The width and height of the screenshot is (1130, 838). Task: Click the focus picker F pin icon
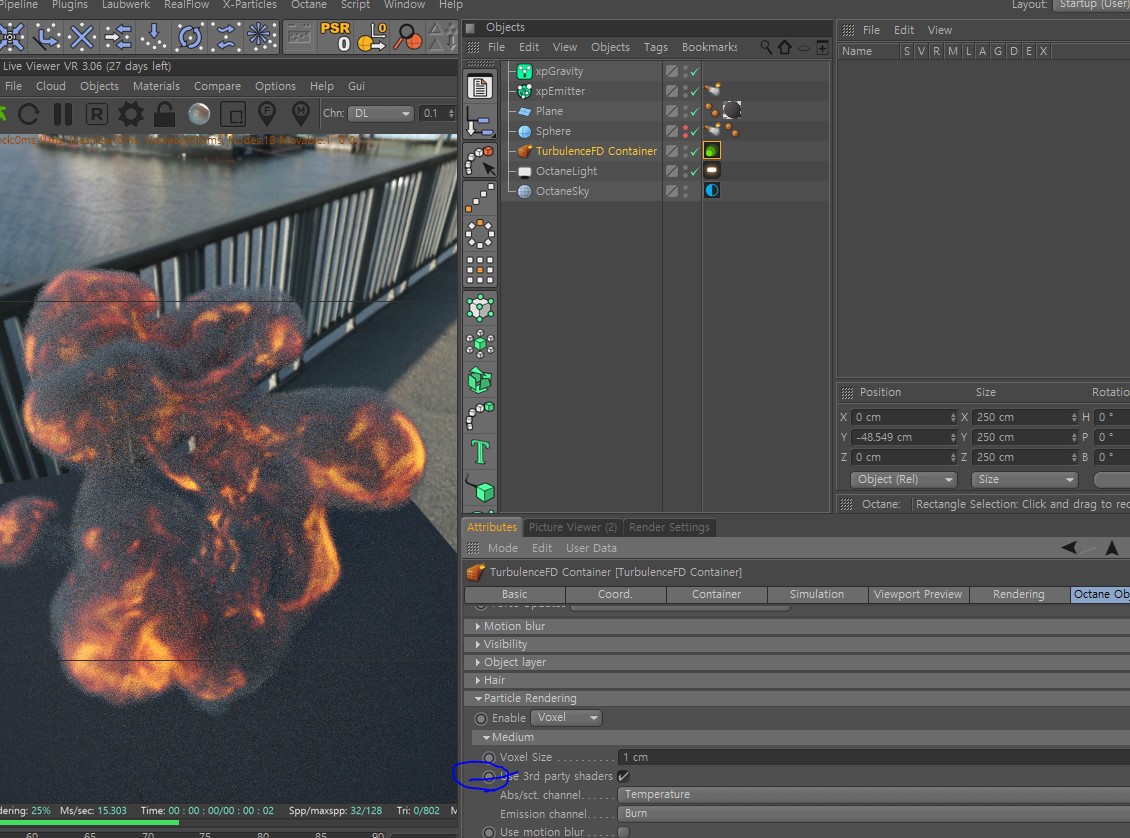click(x=267, y=113)
